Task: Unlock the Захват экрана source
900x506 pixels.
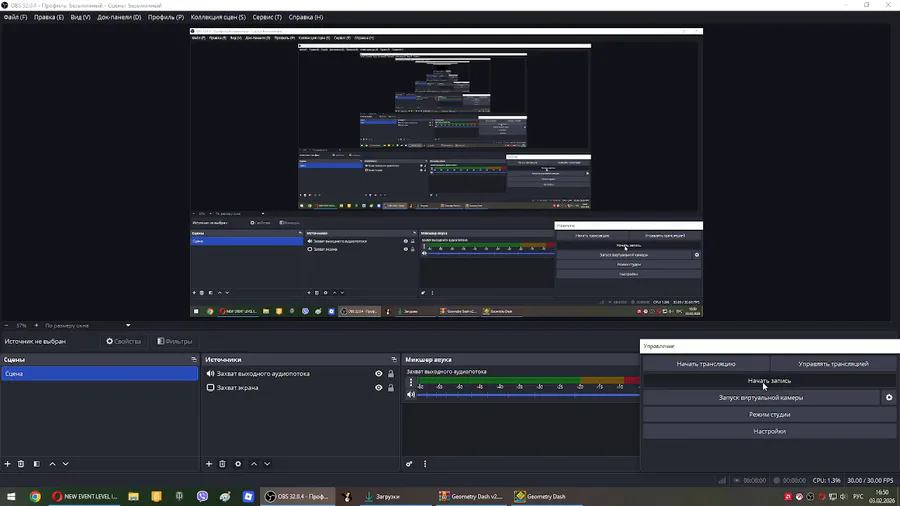Action: point(391,388)
